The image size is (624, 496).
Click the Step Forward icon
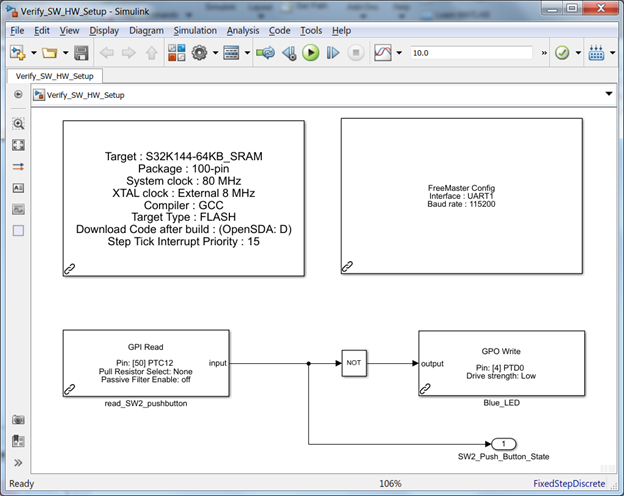pyautogui.click(x=333, y=53)
